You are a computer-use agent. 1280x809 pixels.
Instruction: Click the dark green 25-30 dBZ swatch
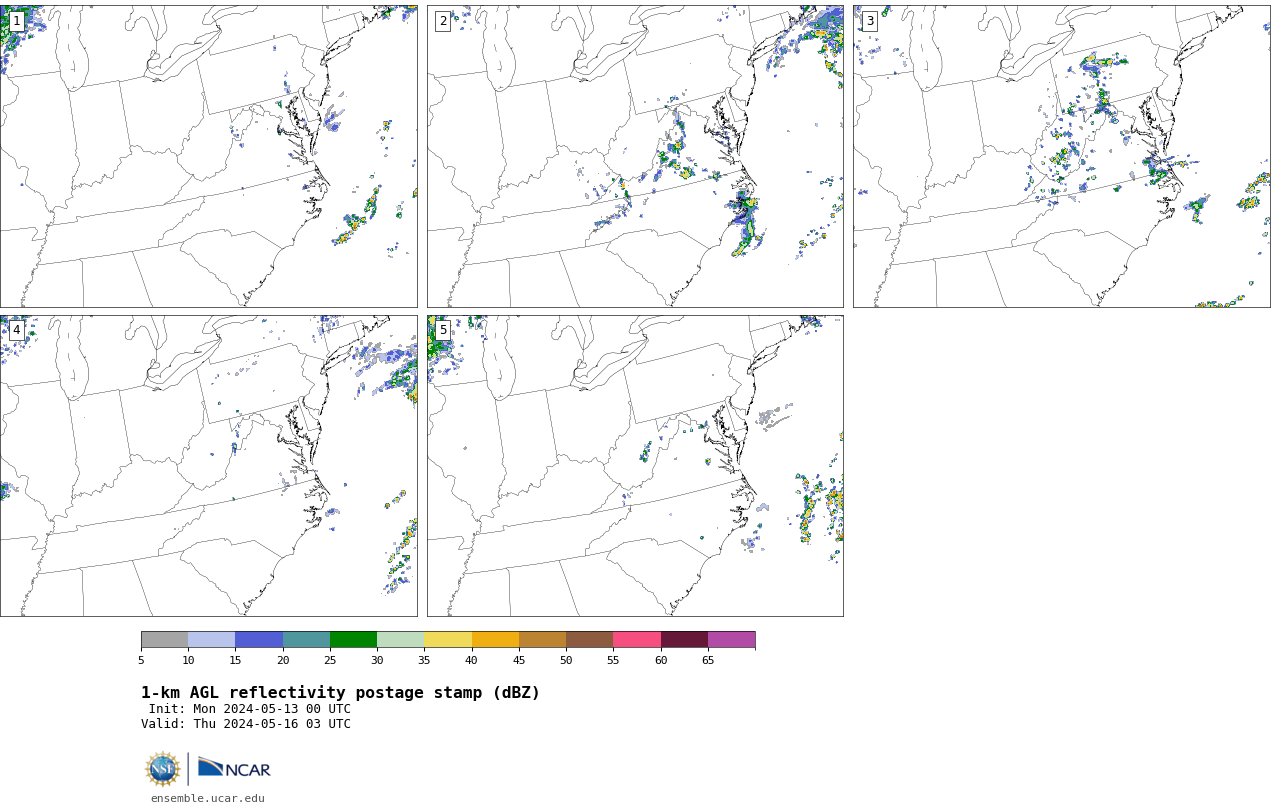(353, 640)
